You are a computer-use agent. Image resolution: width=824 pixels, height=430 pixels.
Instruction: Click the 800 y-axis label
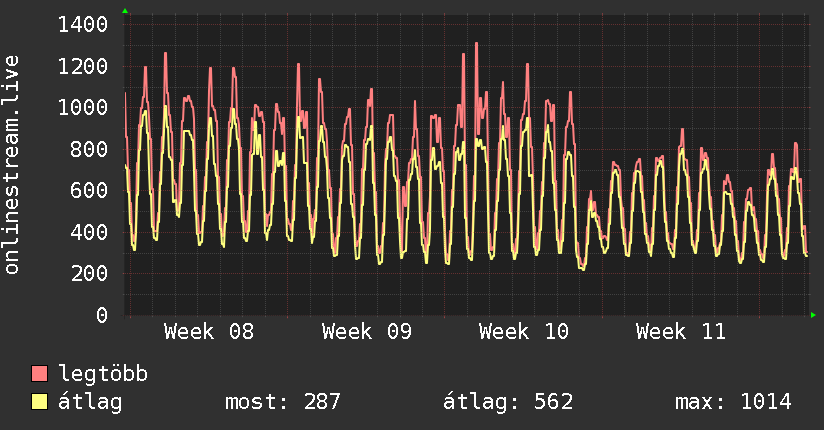tap(89, 149)
